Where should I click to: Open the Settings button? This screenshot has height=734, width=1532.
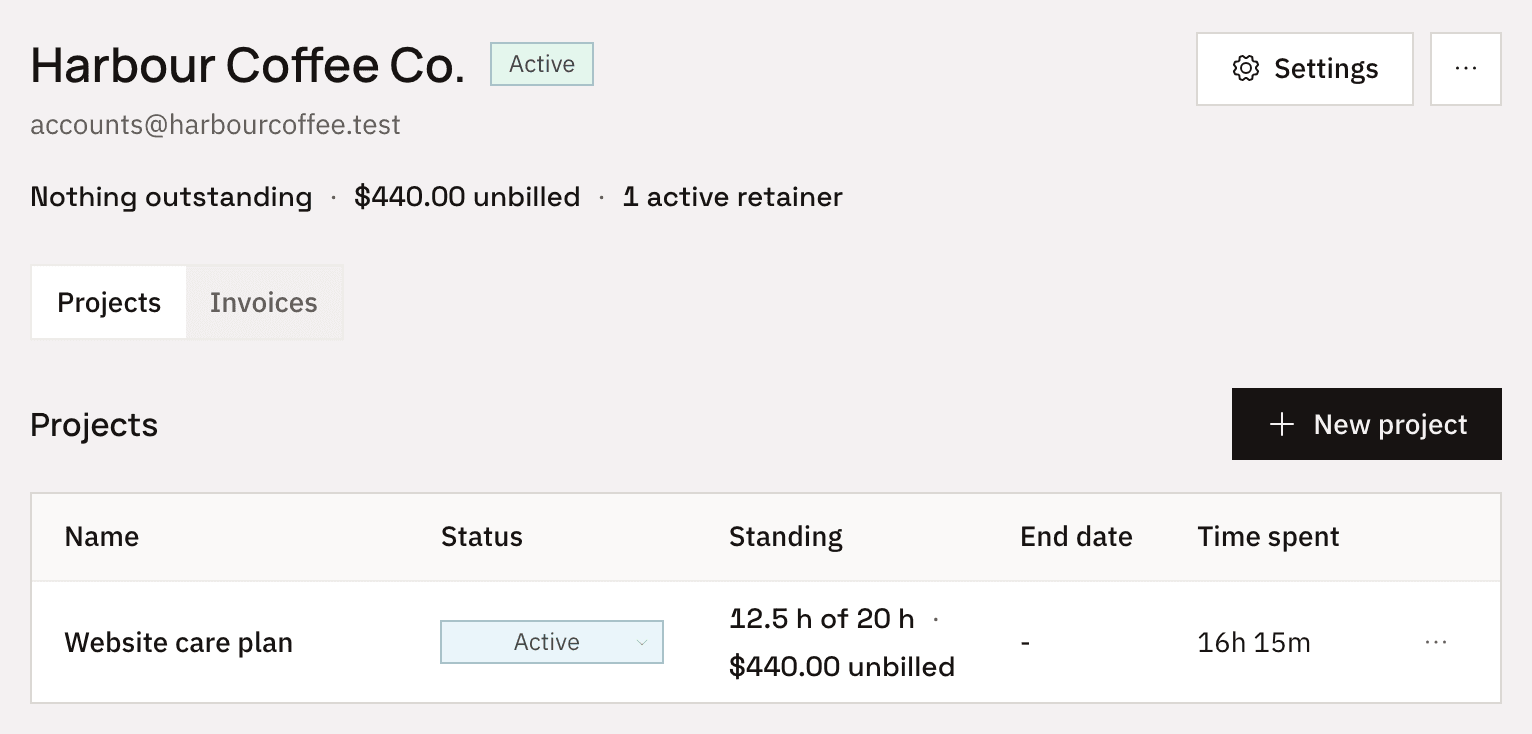click(1305, 69)
